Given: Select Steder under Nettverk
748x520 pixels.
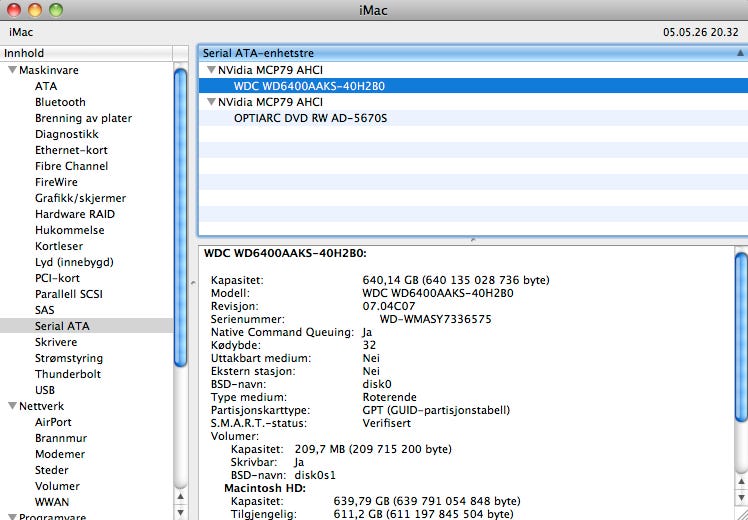Looking at the screenshot, I should 52,470.
